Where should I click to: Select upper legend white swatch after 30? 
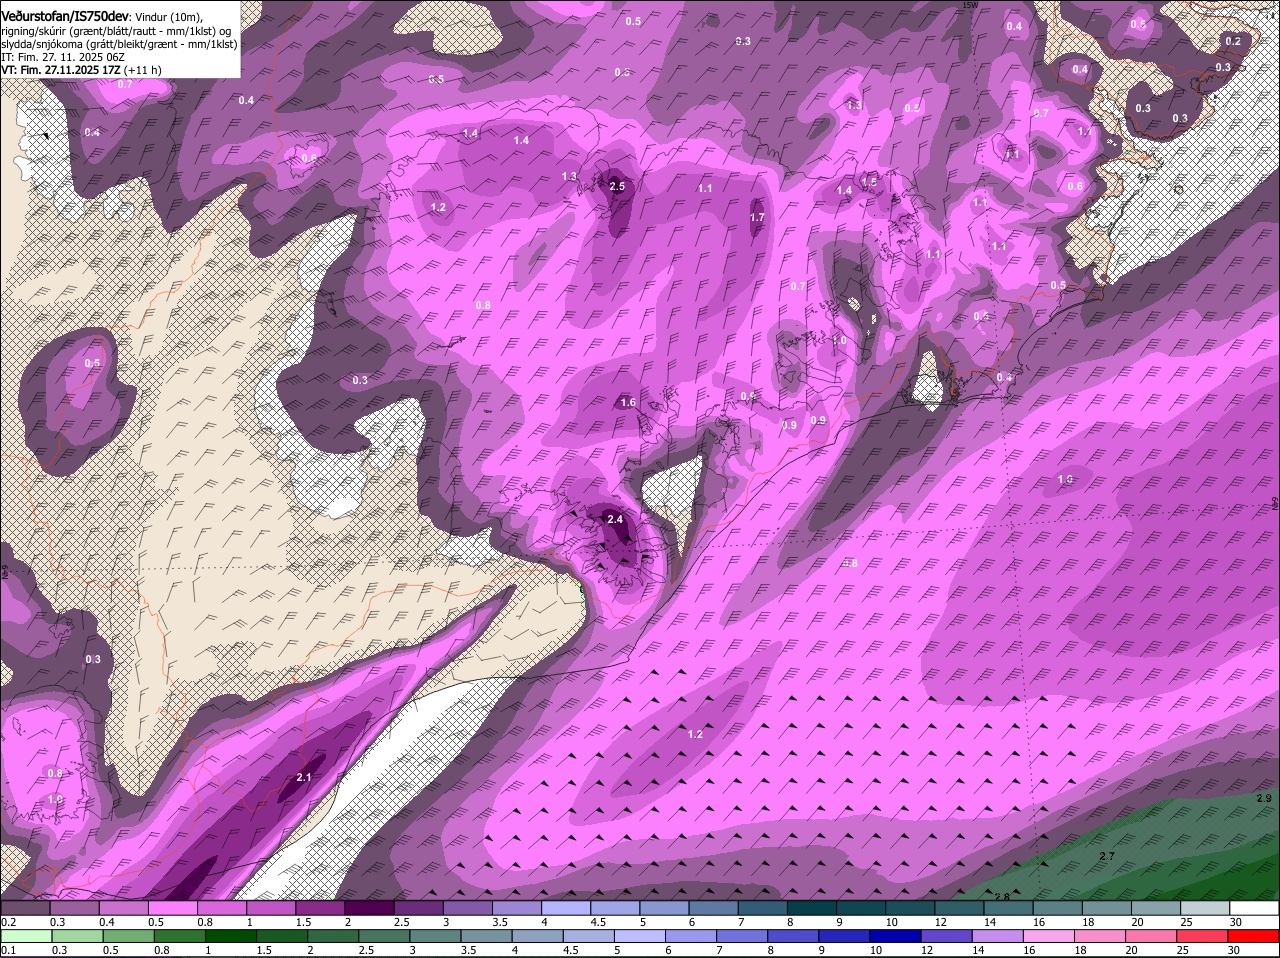tap(1255, 908)
